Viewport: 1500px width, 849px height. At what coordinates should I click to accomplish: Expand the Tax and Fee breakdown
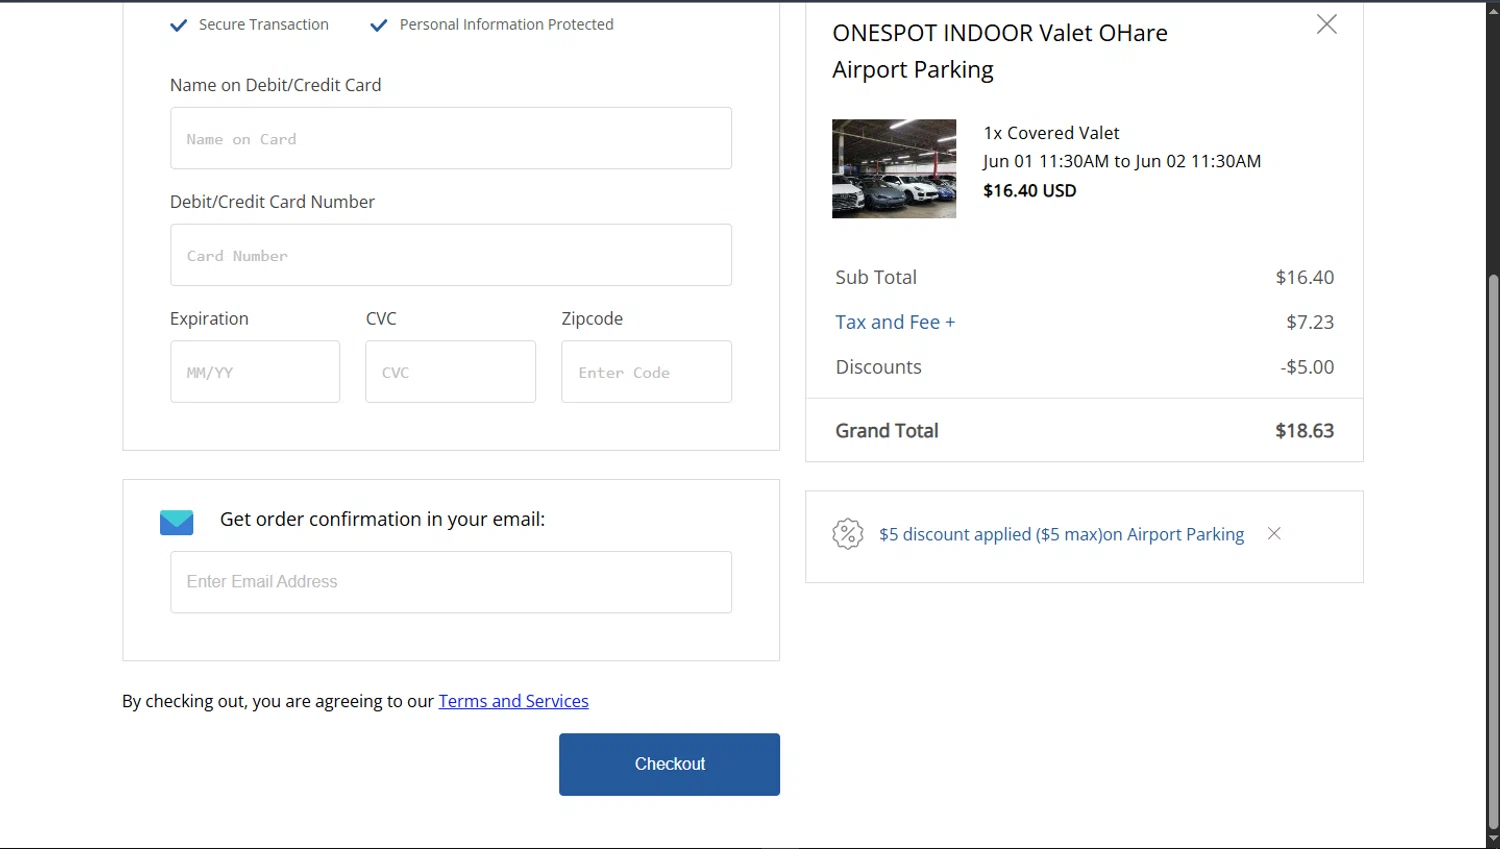(x=895, y=322)
